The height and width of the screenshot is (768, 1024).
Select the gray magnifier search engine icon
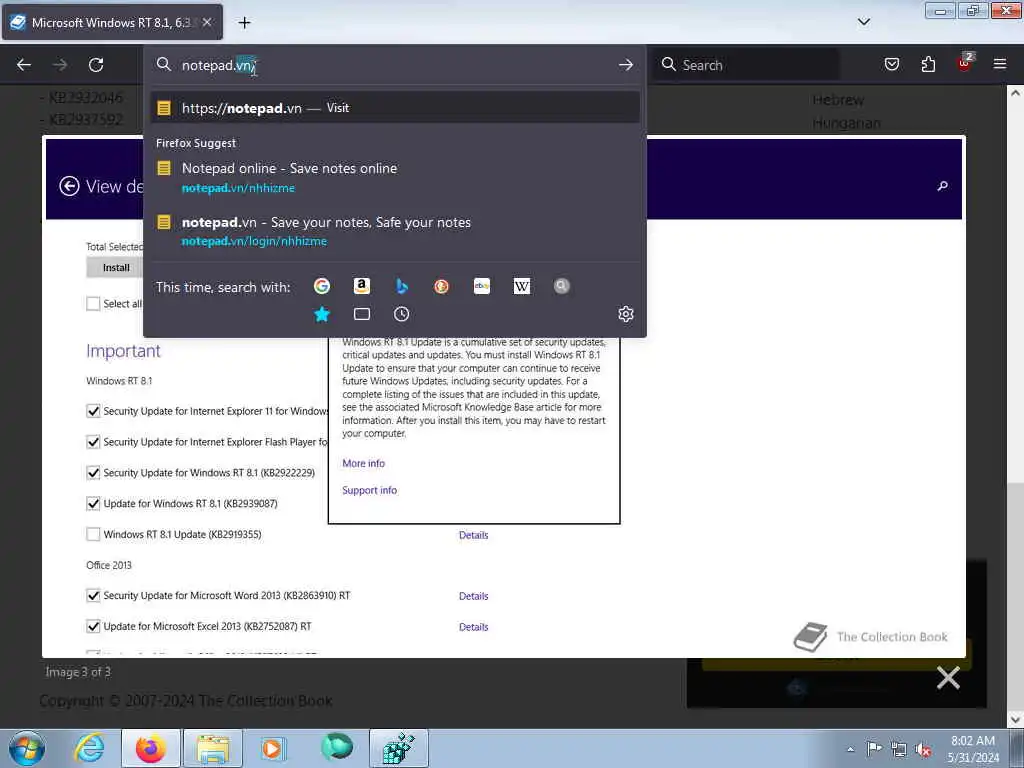click(561, 286)
